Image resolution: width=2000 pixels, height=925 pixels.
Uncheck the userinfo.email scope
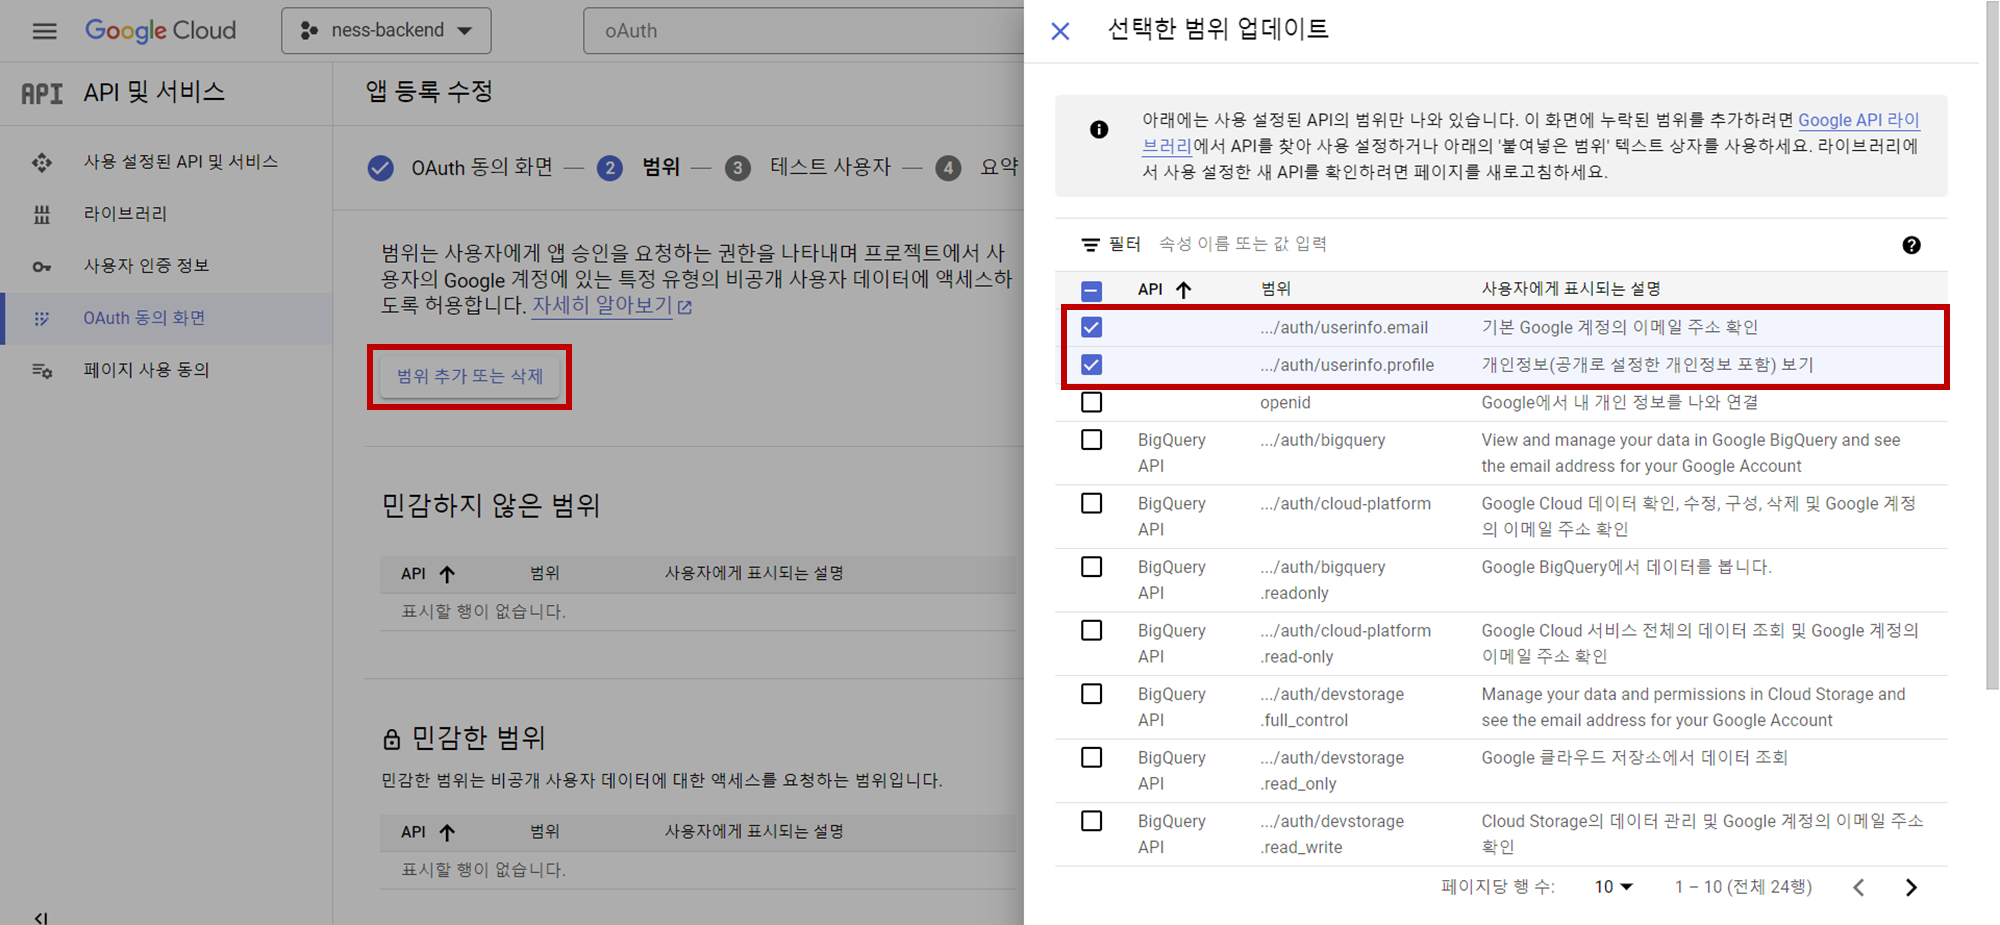coord(1091,327)
